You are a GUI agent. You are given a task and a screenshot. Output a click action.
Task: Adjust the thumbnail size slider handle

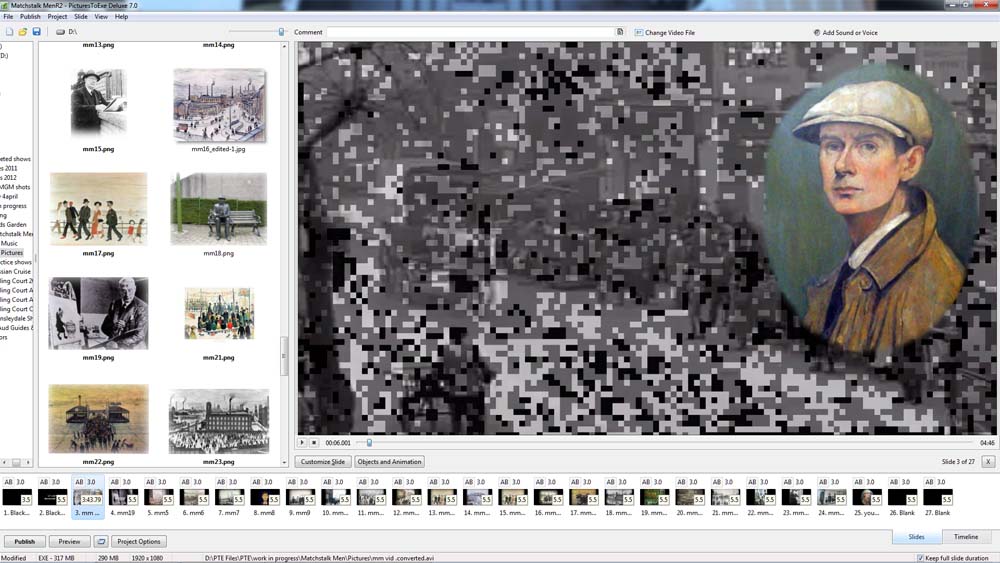coord(281,32)
